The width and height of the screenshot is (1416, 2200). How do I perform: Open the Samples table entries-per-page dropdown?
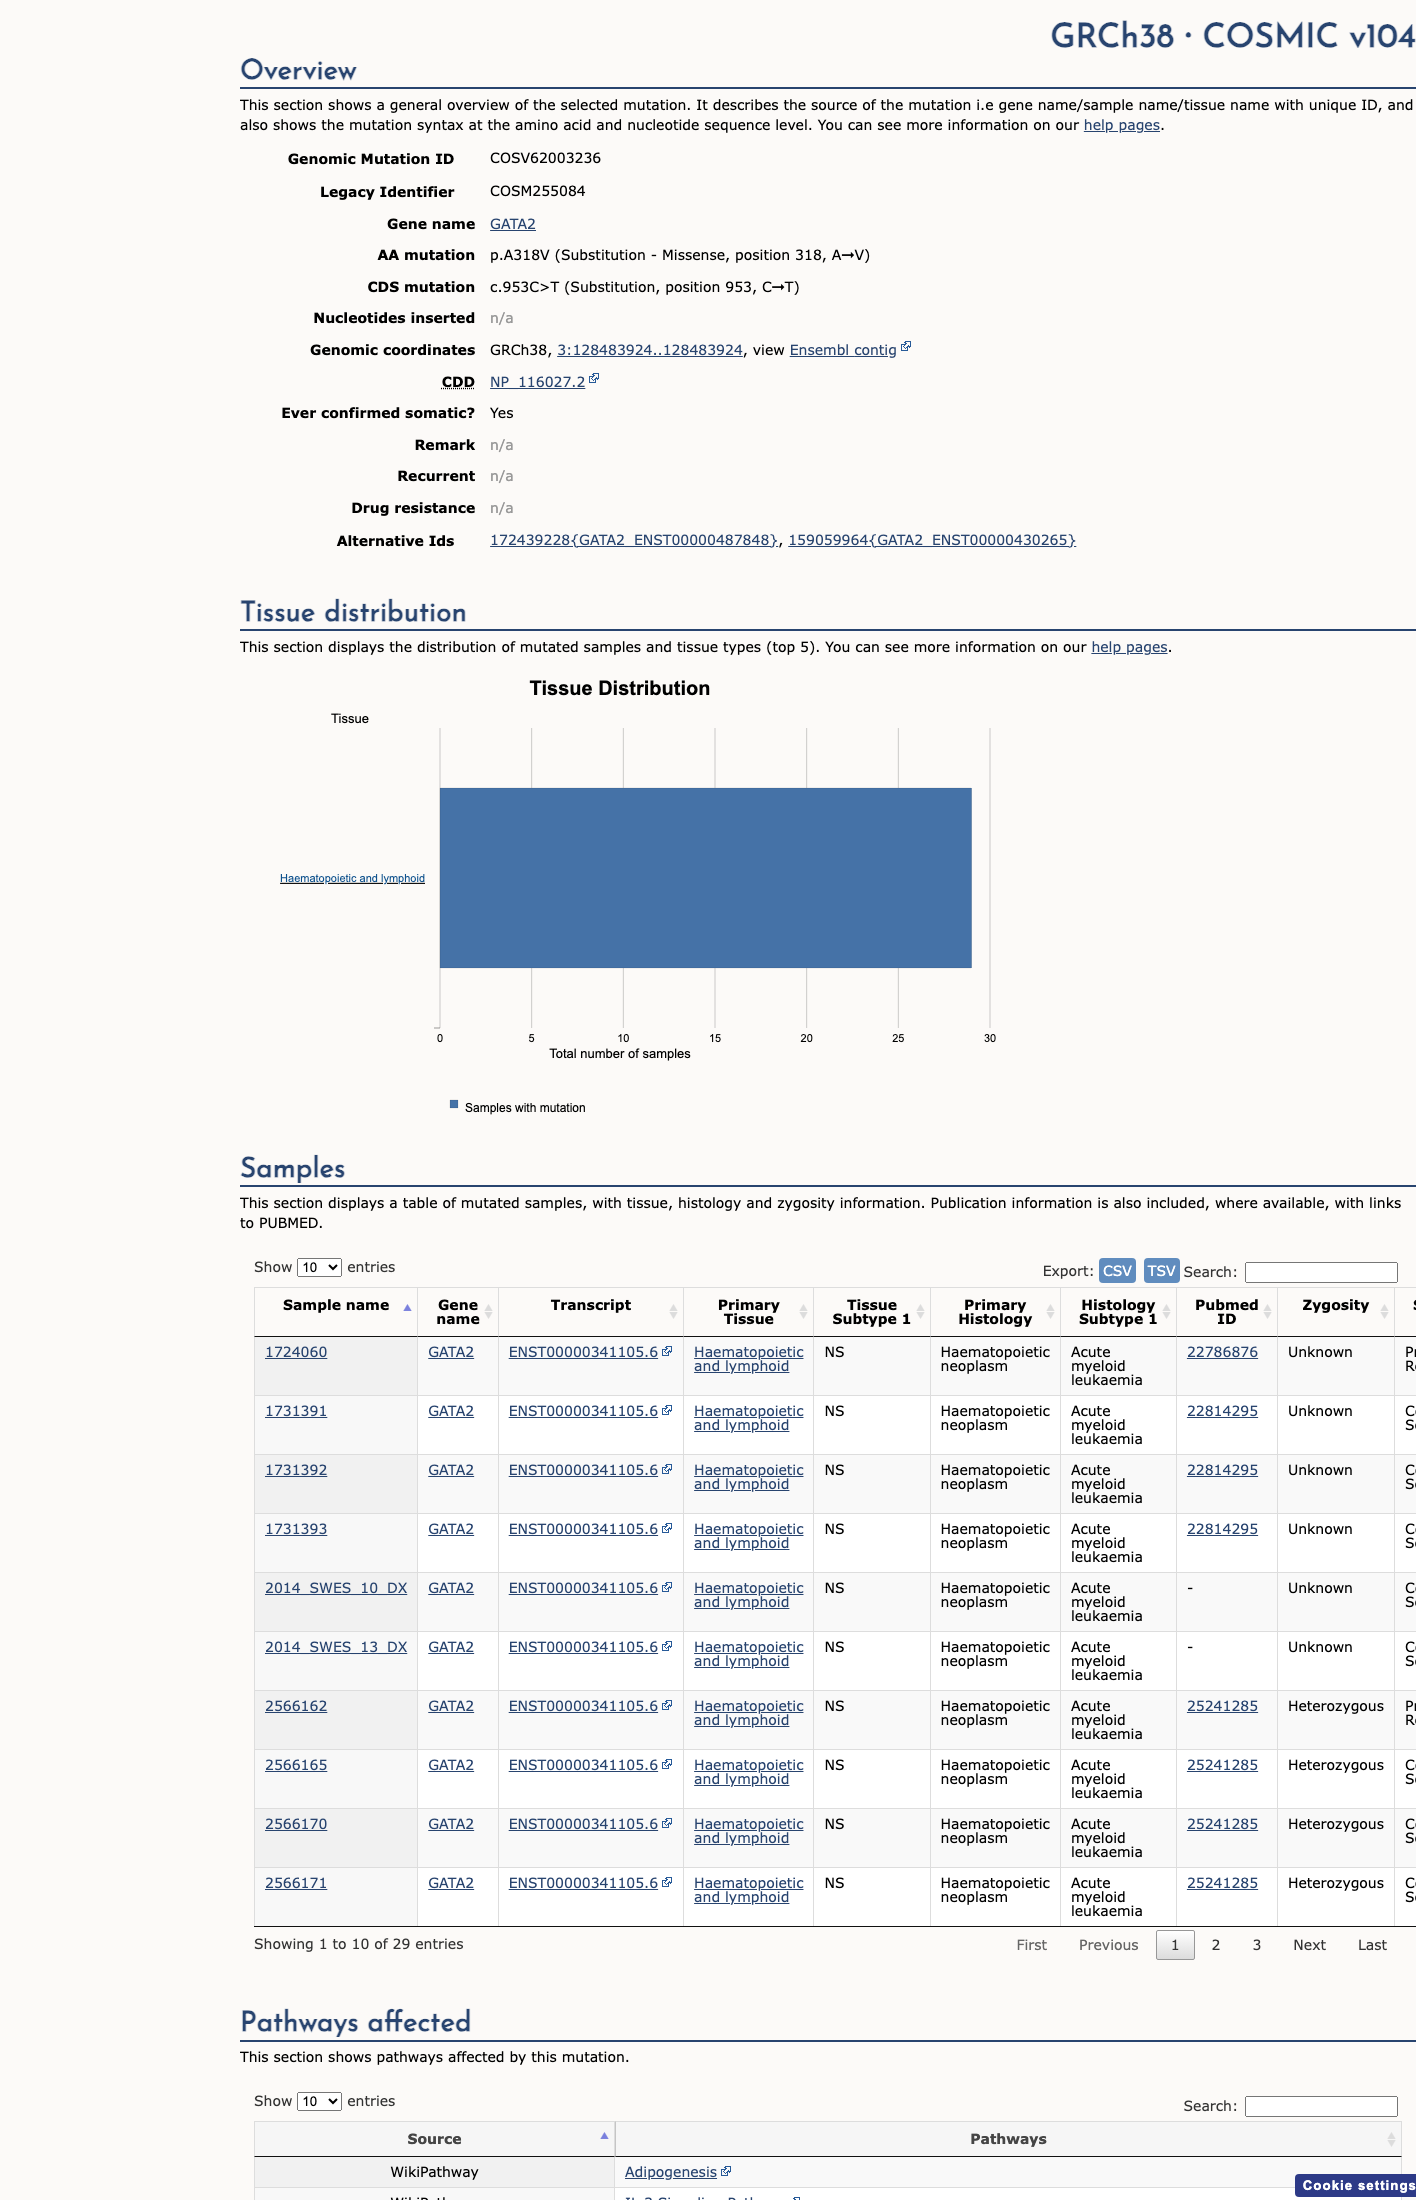319,1267
